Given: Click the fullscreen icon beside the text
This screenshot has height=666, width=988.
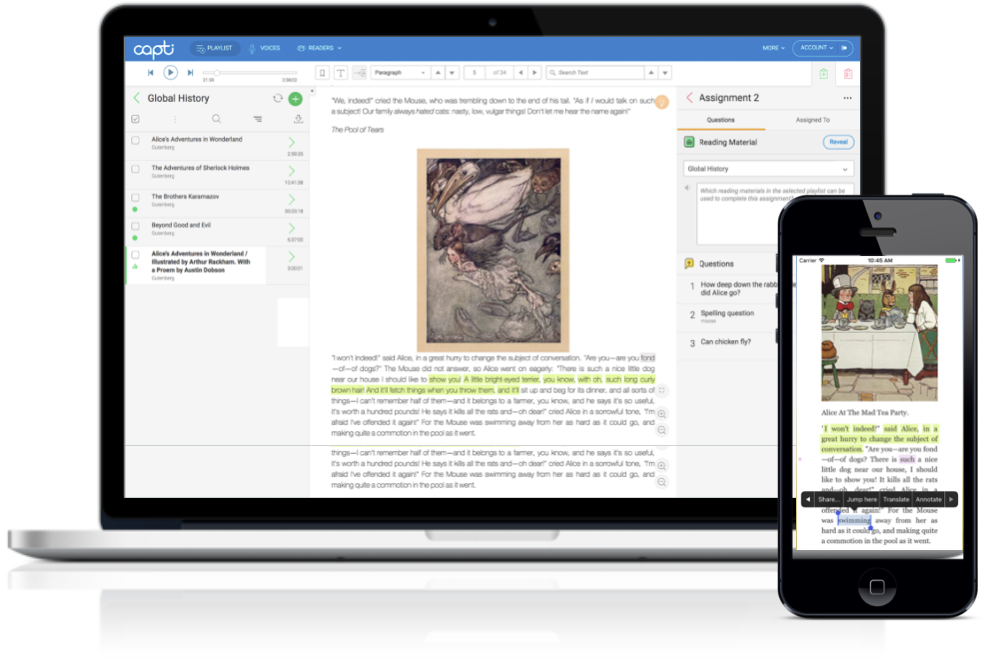Looking at the screenshot, I should tap(662, 391).
